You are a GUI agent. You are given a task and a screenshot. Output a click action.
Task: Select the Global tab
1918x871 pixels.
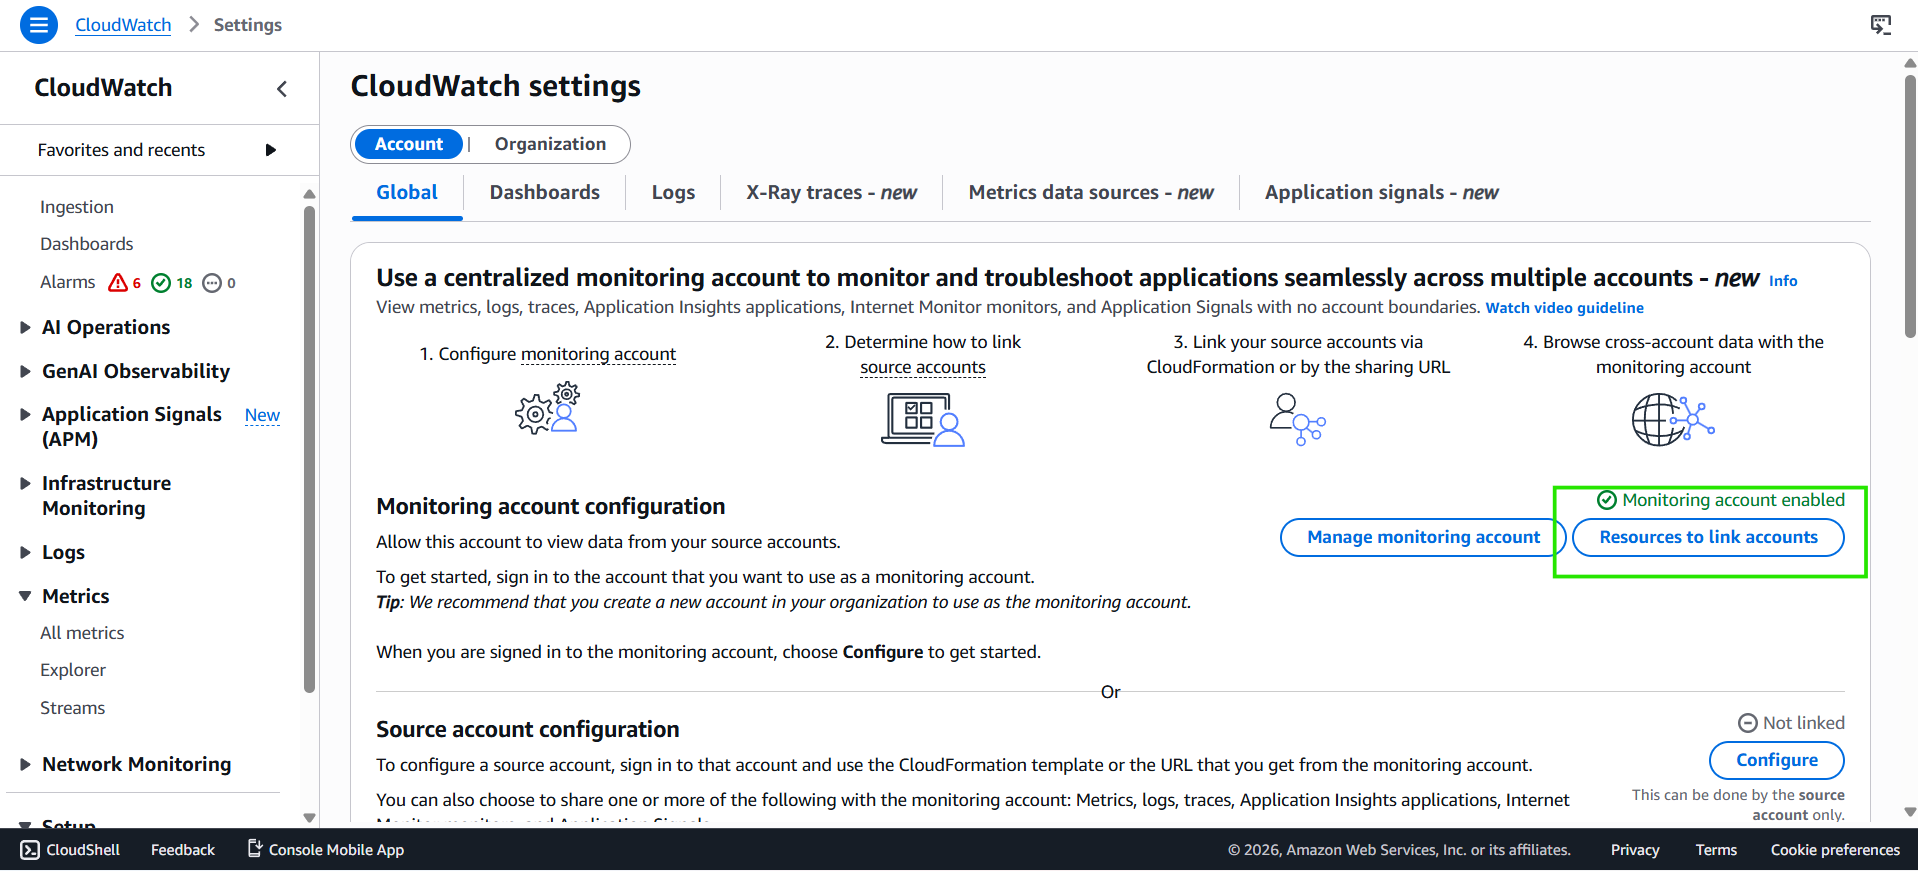pos(407,193)
